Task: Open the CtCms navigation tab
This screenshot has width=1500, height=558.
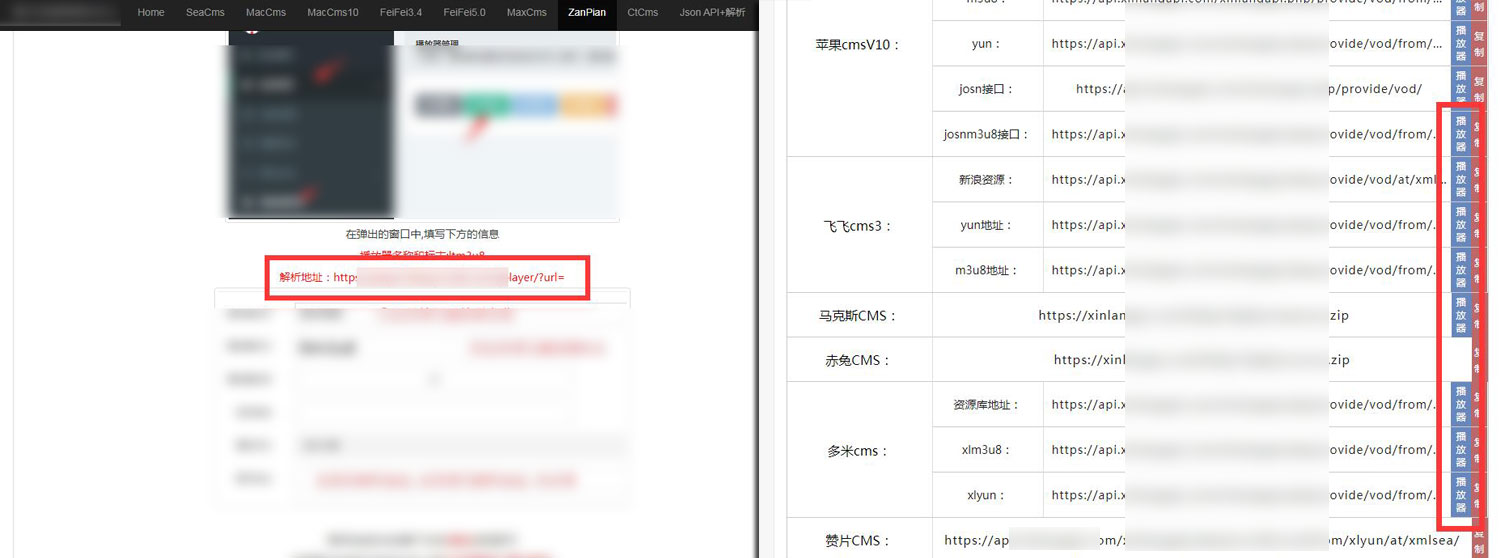Action: point(643,13)
